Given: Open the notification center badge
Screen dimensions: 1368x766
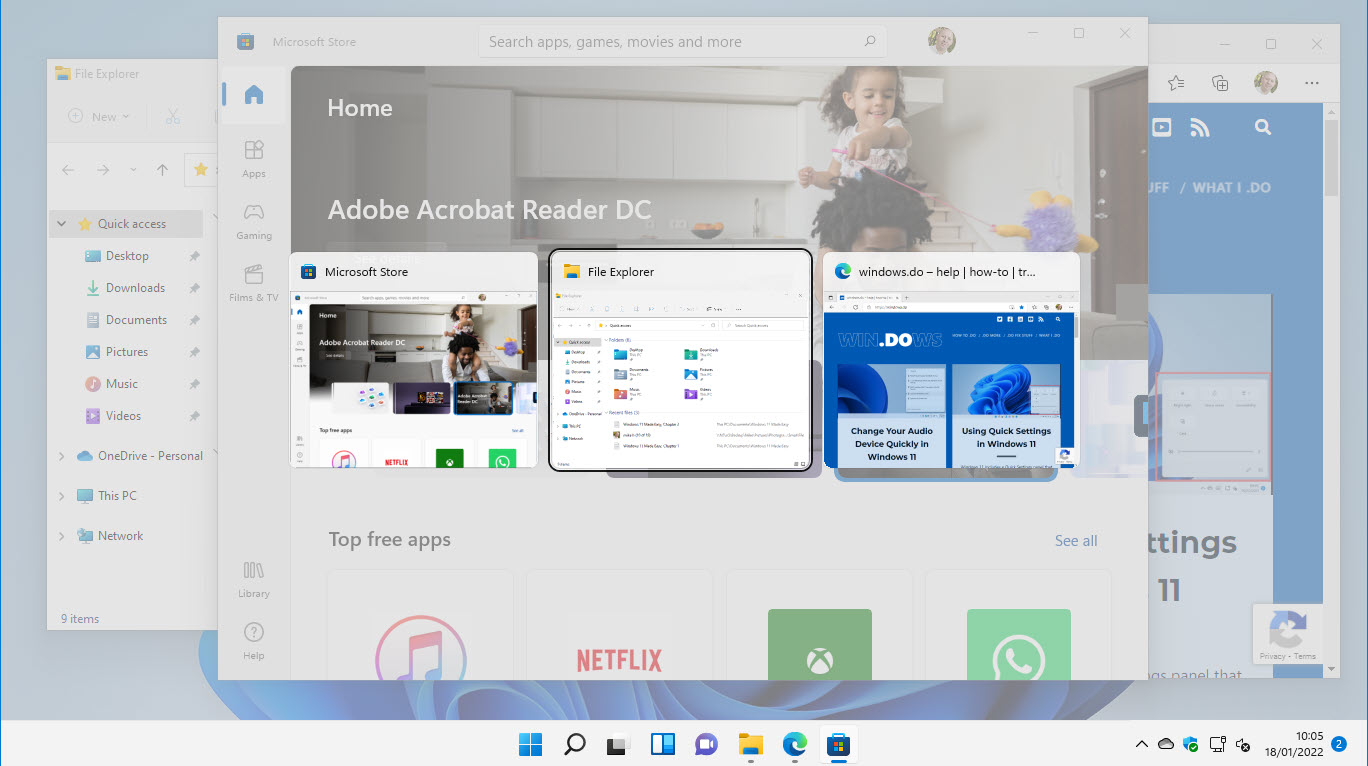Looking at the screenshot, I should pyautogui.click(x=1339, y=744).
